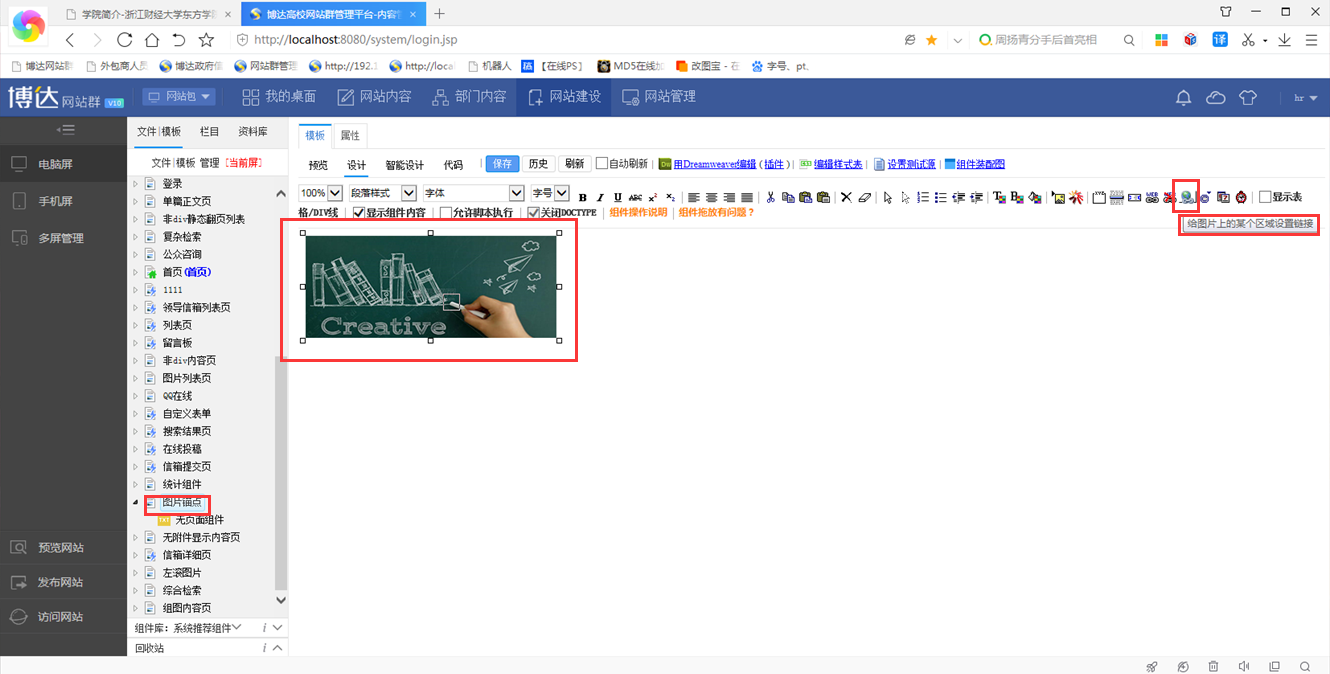
Task: Expand the 组件库 panel chevron
Action: pyautogui.click(x=277, y=627)
